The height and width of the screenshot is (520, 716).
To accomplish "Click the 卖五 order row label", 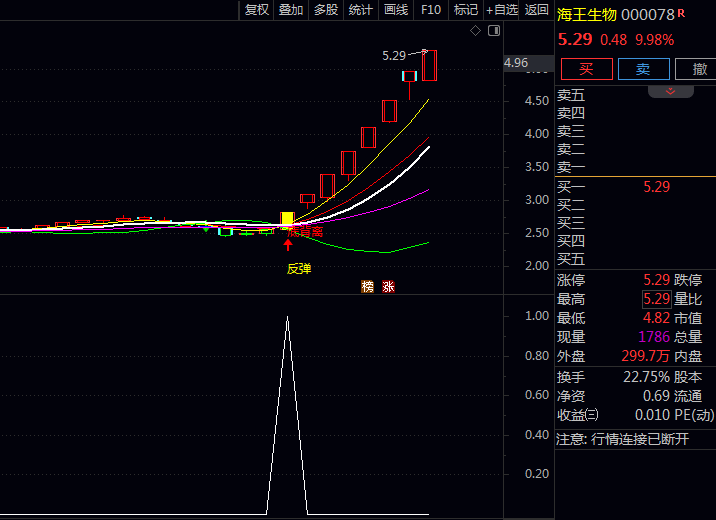I will (x=571, y=95).
